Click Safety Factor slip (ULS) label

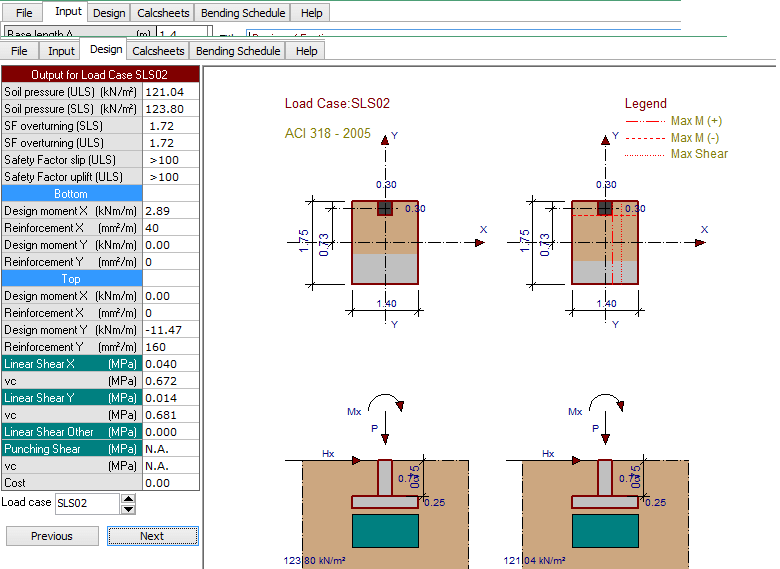pyautogui.click(x=72, y=160)
